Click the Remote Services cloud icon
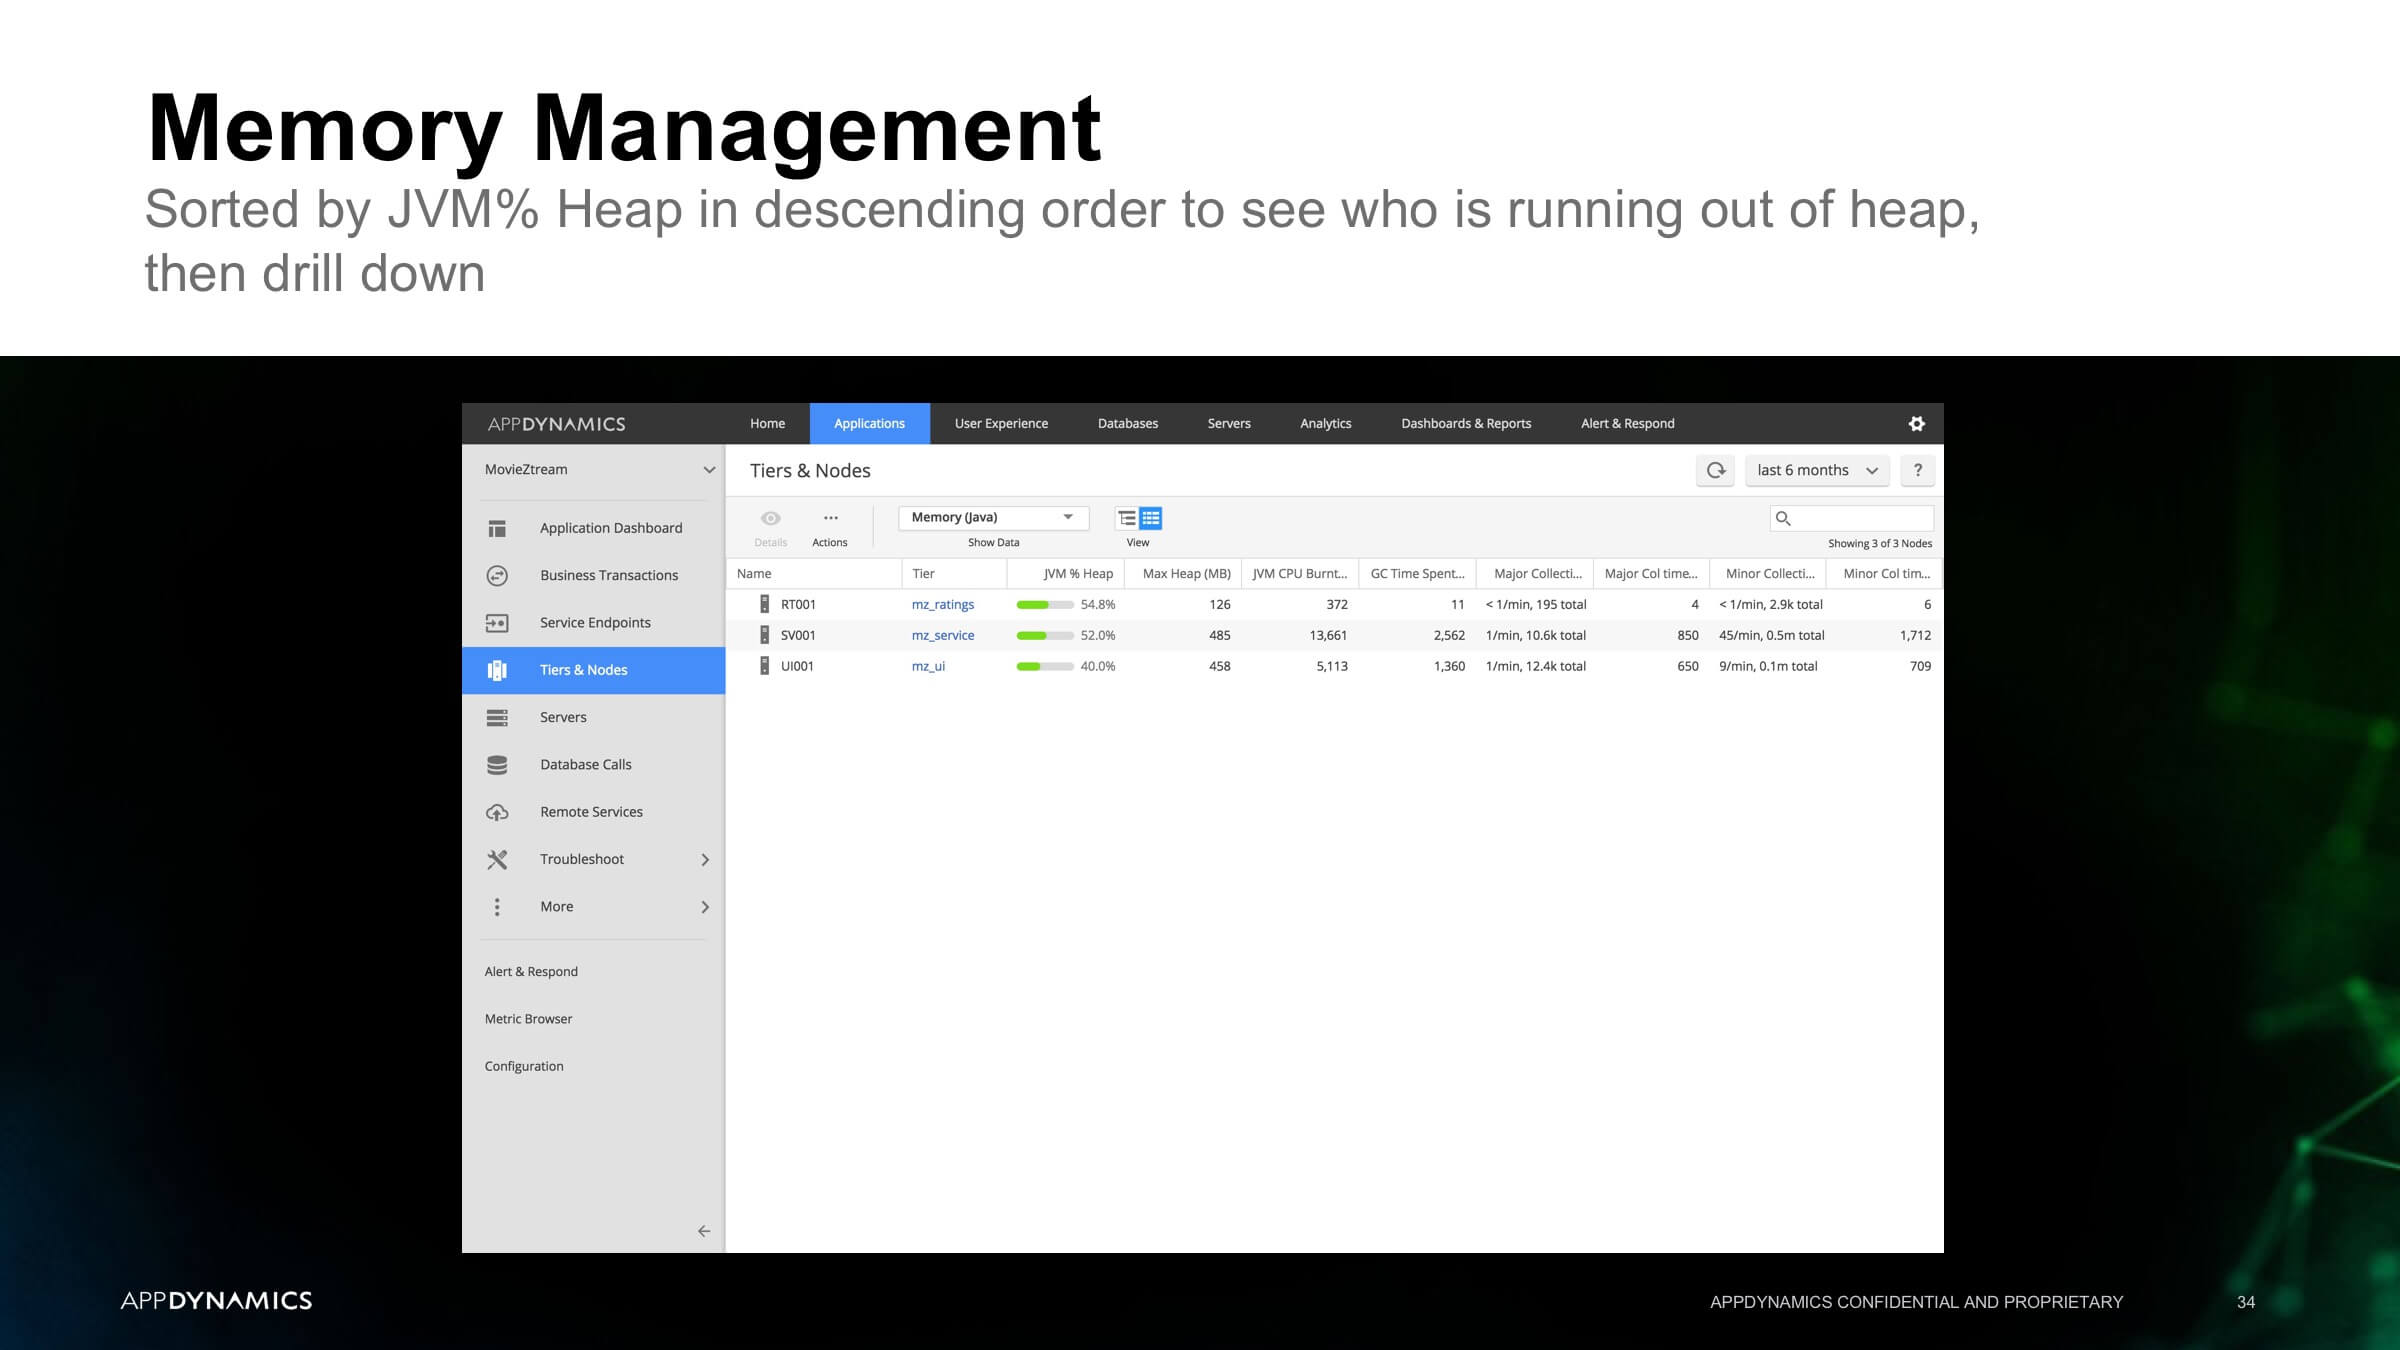This screenshot has height=1350, width=2400. pyautogui.click(x=497, y=812)
